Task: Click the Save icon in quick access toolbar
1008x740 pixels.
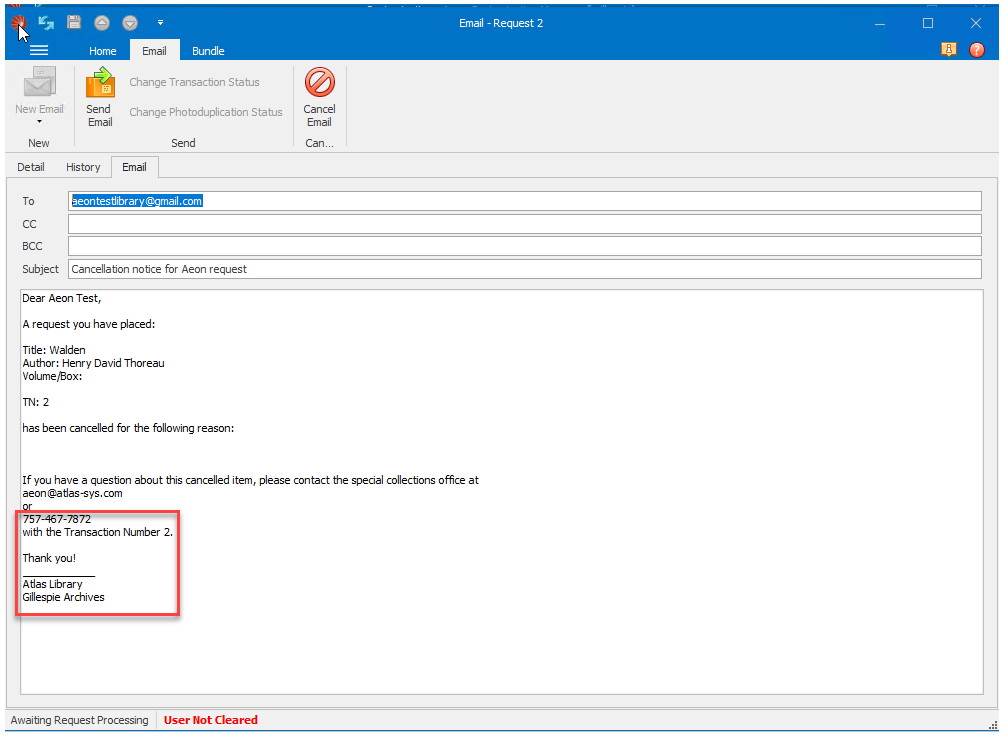Action: coord(74,22)
